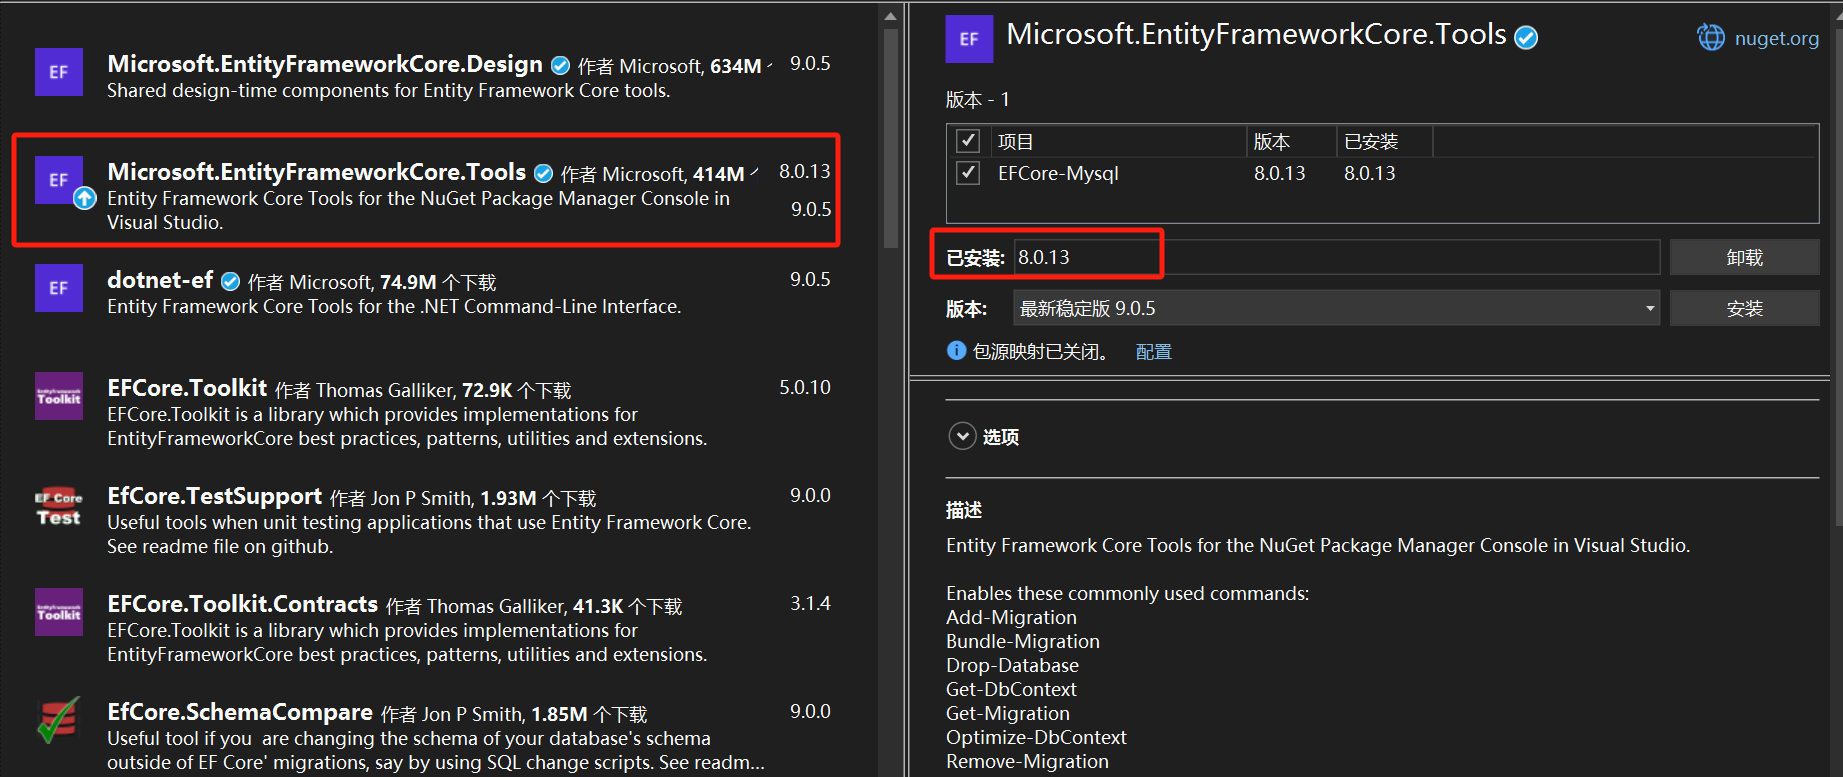The width and height of the screenshot is (1843, 777).
Task: Click version 5.0.10 of EFCore.Toolkit
Action: pos(805,387)
